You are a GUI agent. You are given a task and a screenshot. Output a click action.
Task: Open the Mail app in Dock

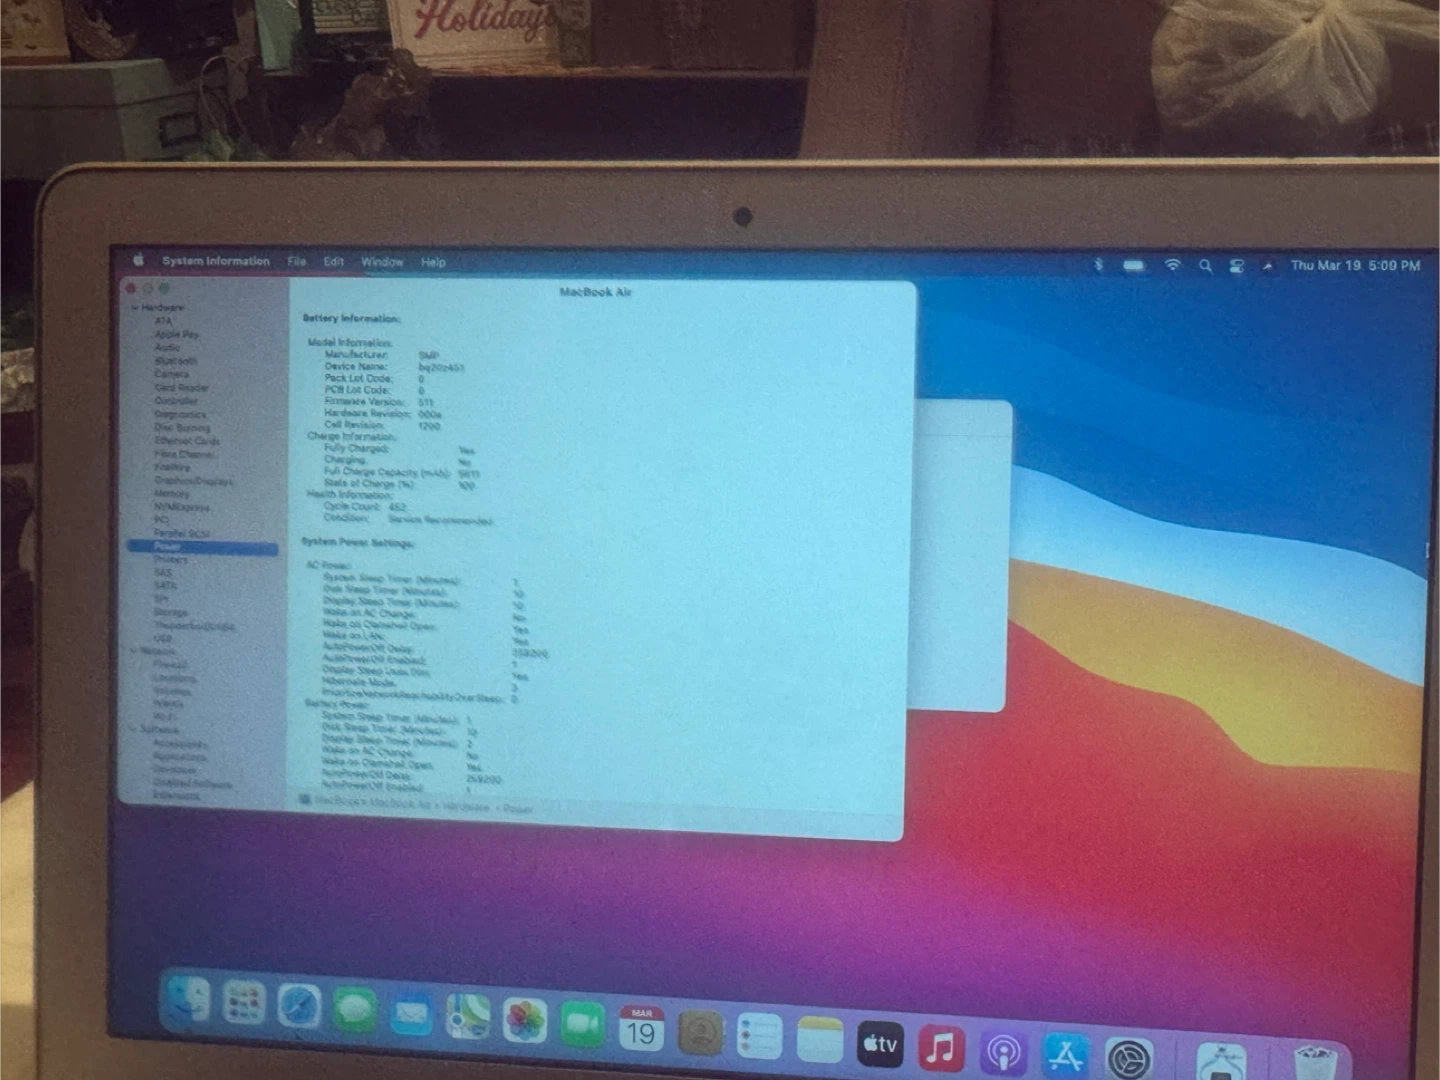[x=411, y=1015]
